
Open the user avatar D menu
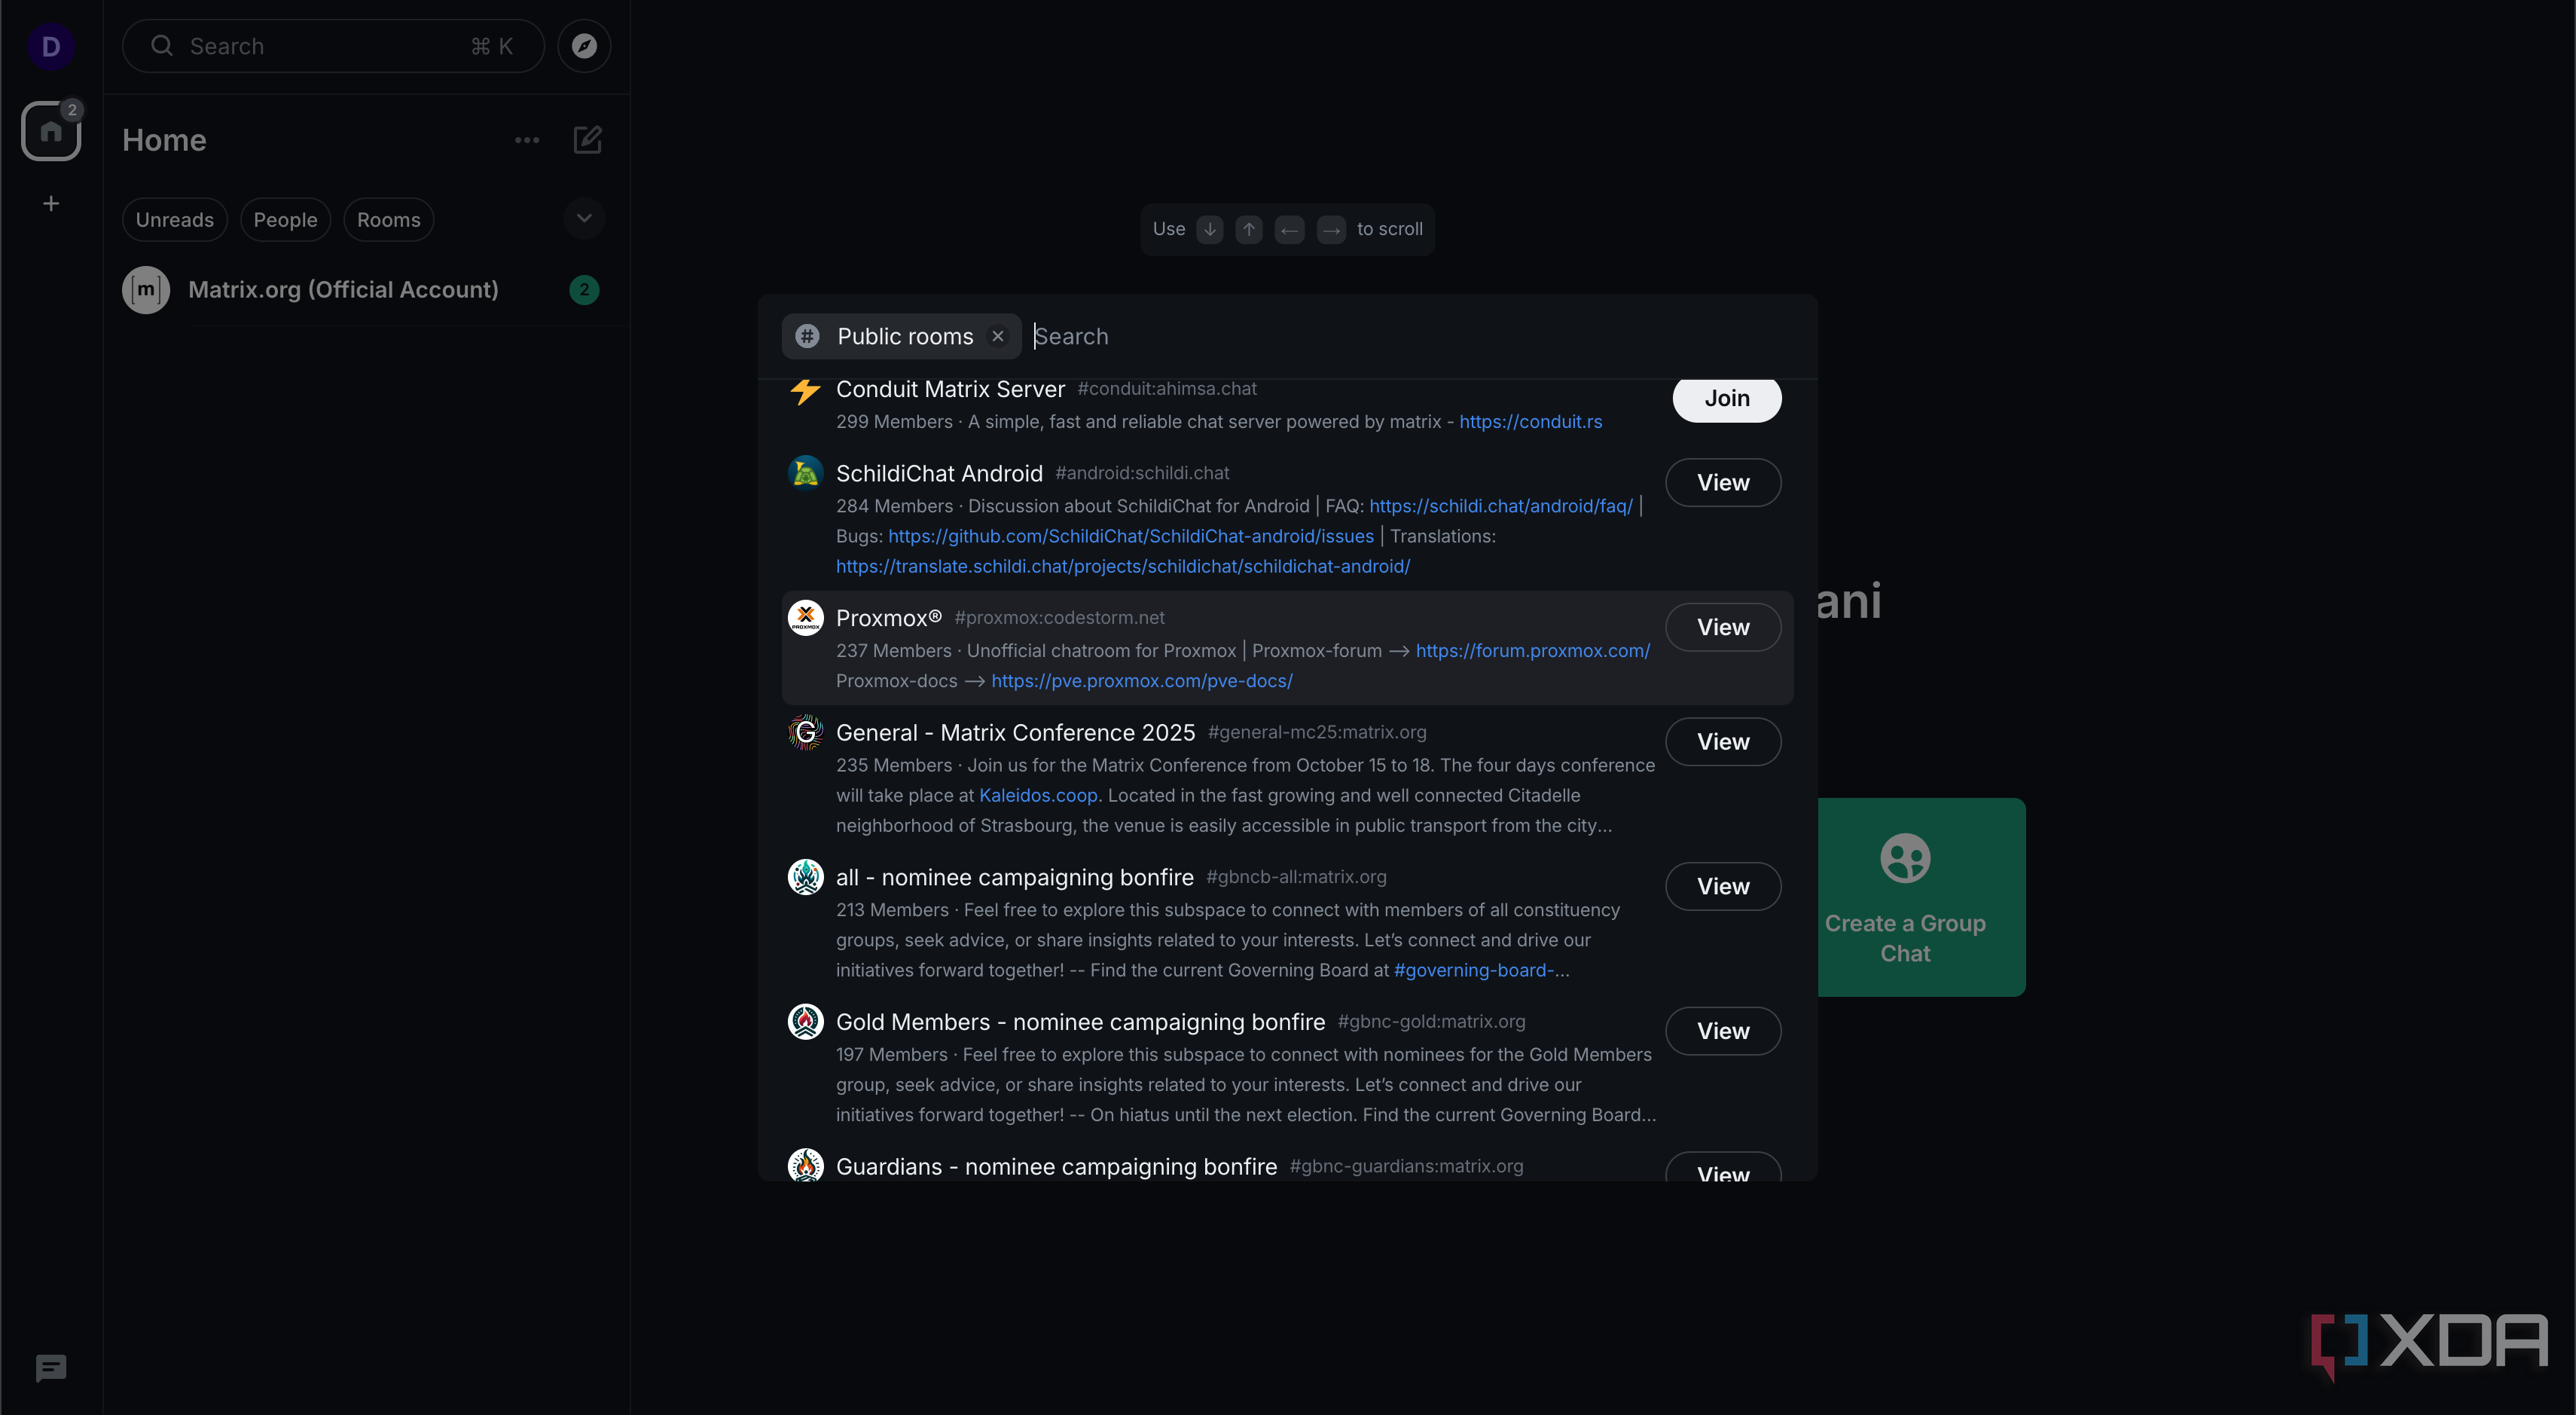click(51, 46)
